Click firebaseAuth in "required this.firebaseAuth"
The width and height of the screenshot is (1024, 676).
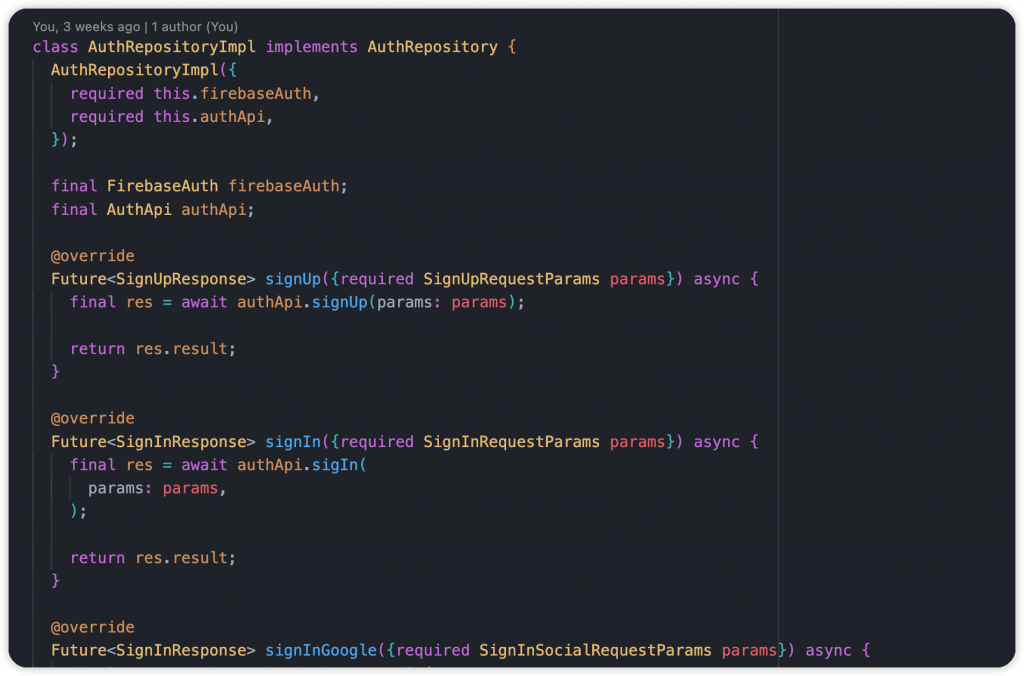(x=255, y=93)
